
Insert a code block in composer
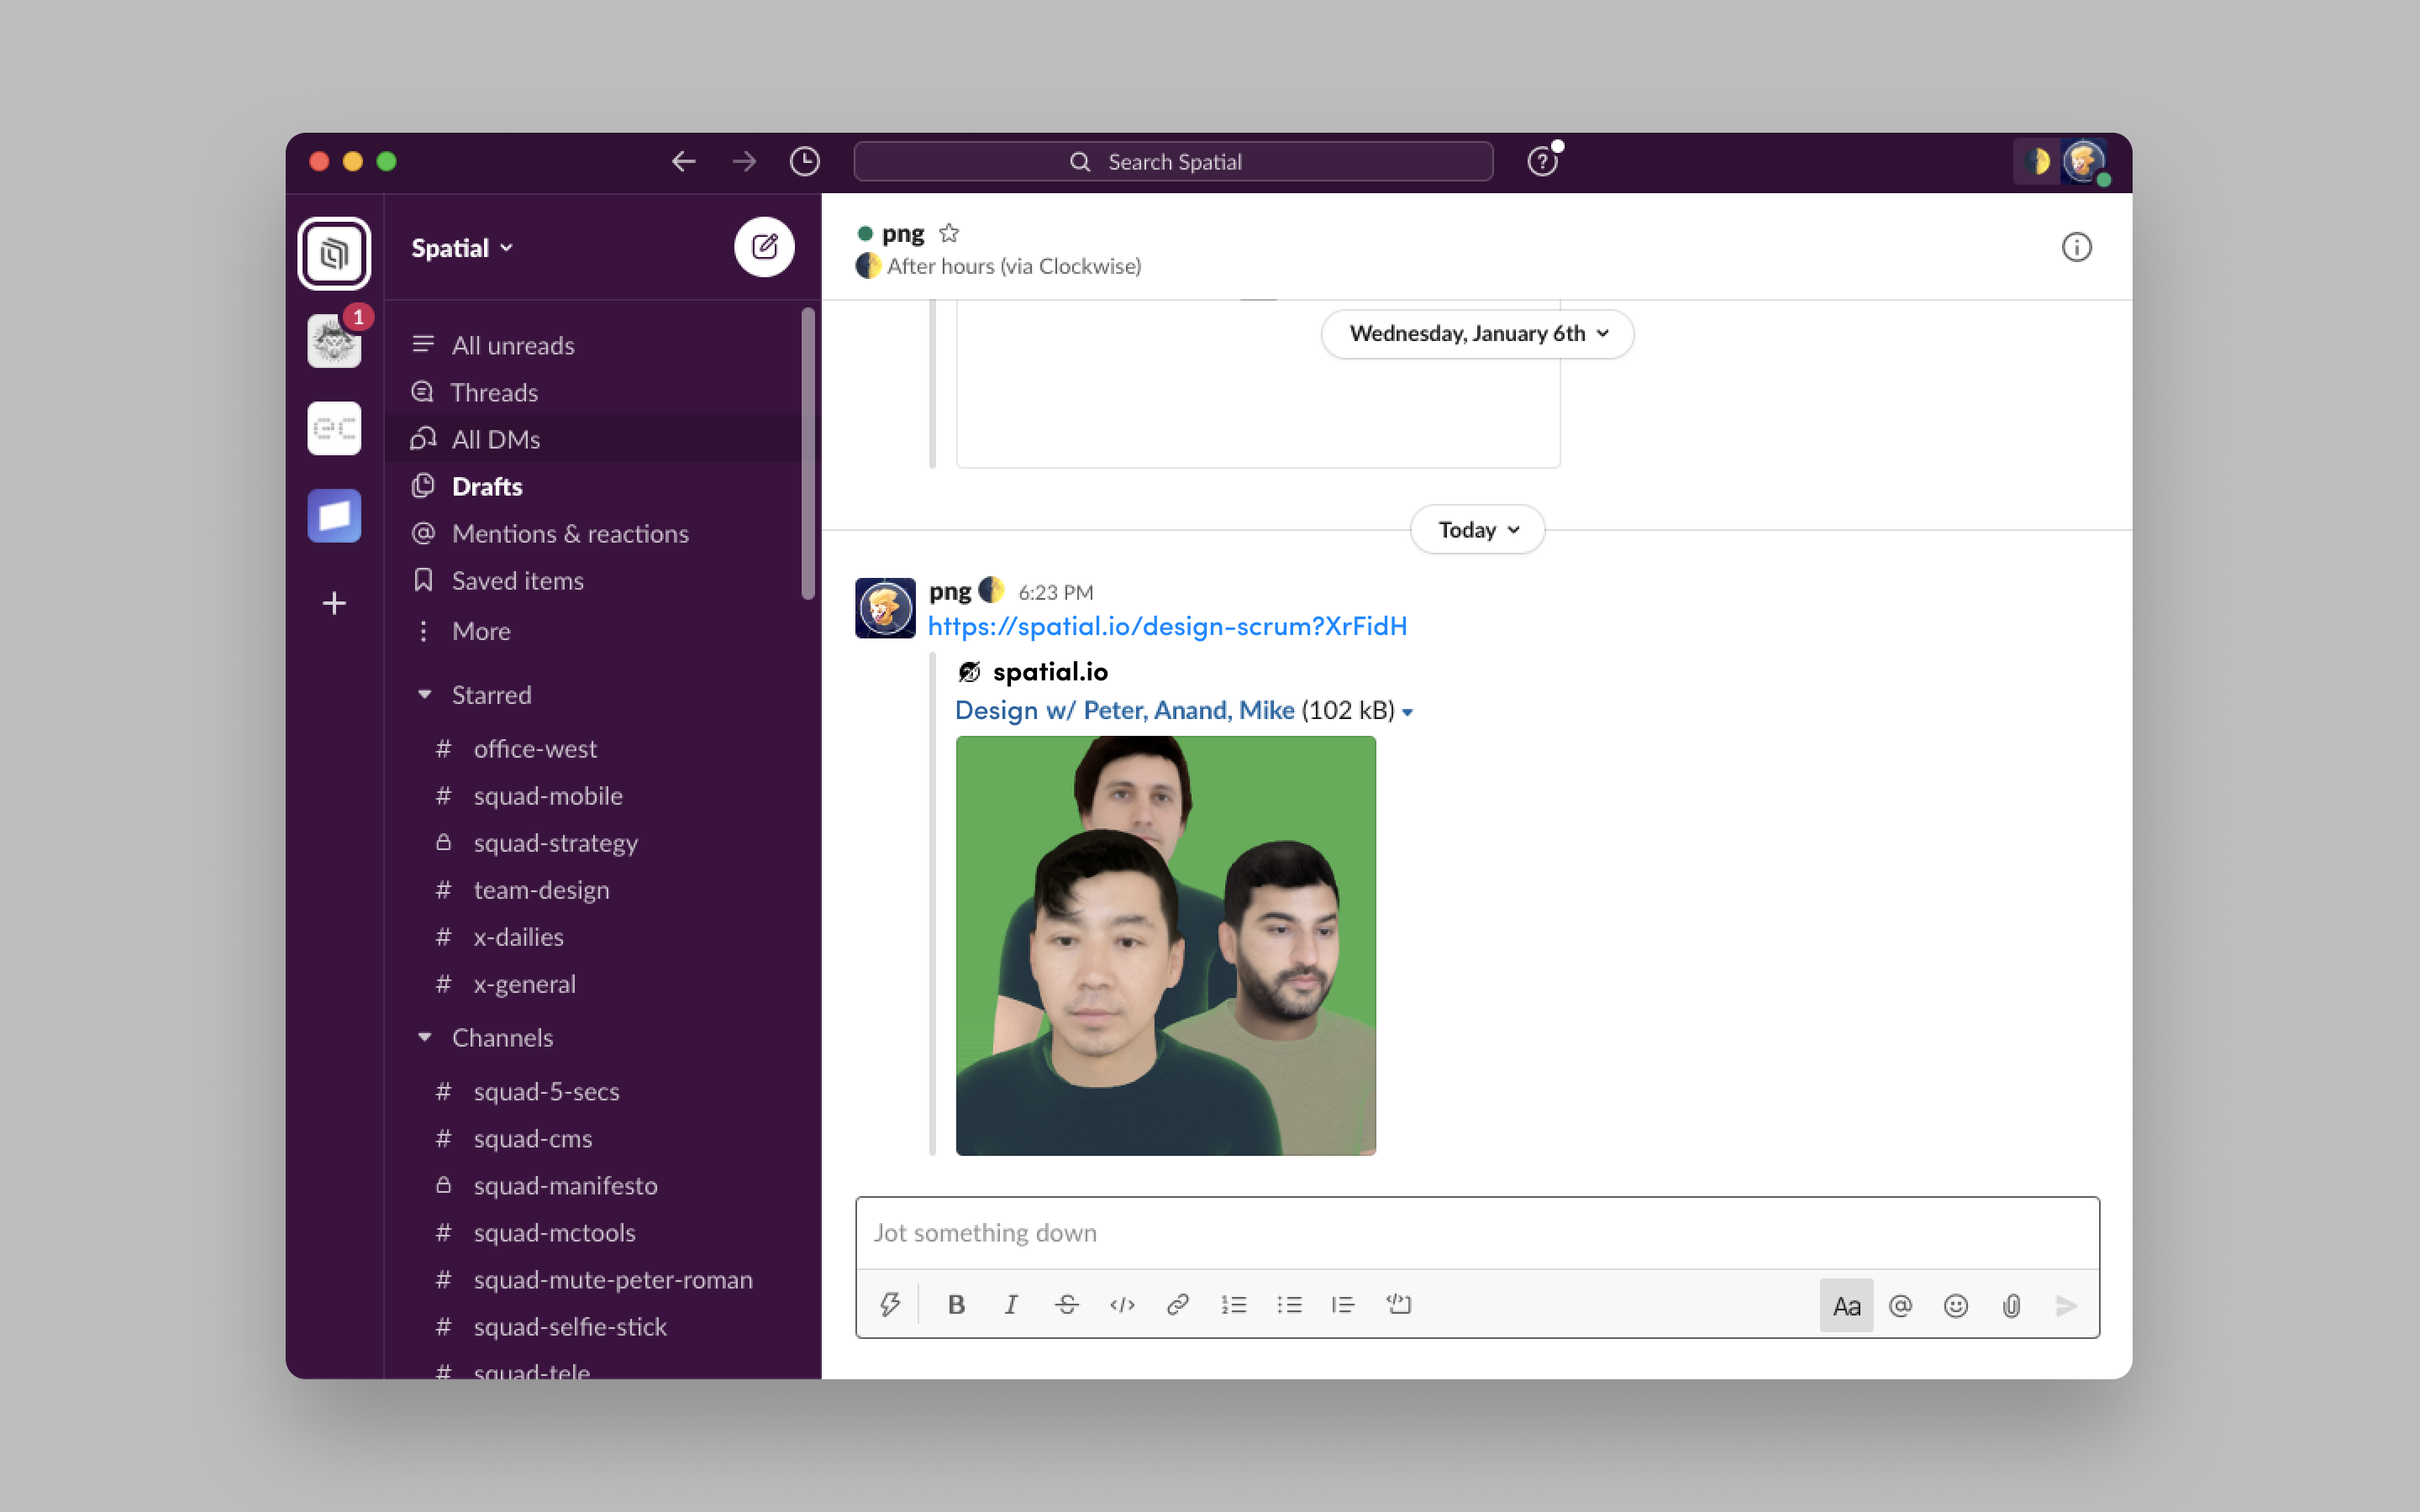click(x=1398, y=1304)
